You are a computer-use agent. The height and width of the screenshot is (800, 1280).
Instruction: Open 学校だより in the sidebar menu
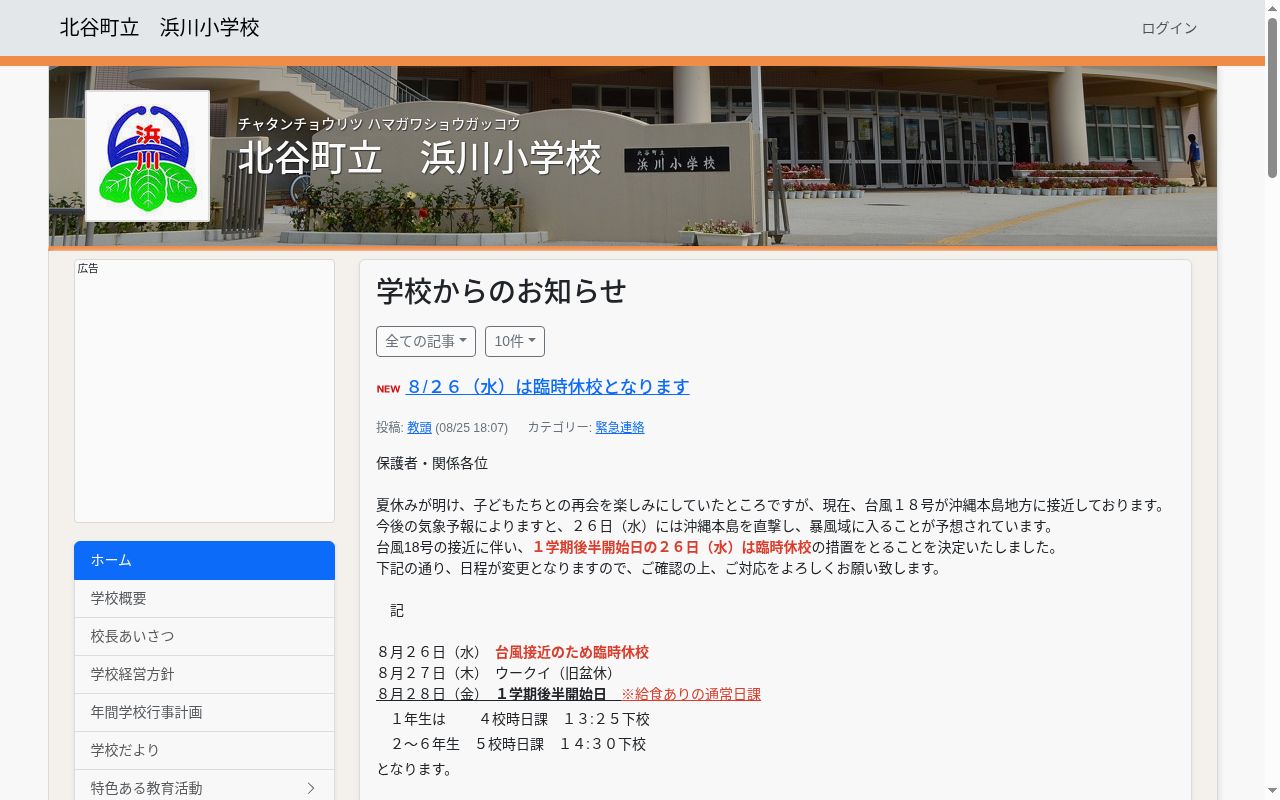(x=204, y=750)
